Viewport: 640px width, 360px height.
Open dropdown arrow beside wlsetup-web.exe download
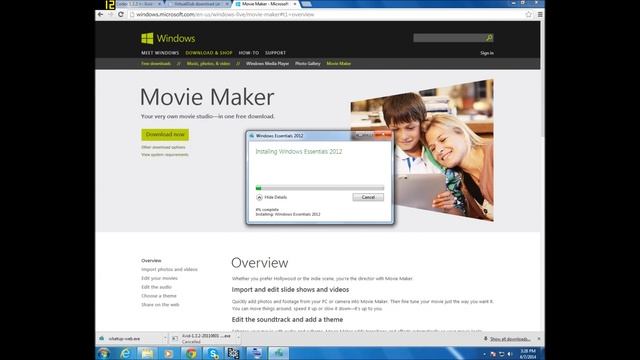click(x=165, y=338)
